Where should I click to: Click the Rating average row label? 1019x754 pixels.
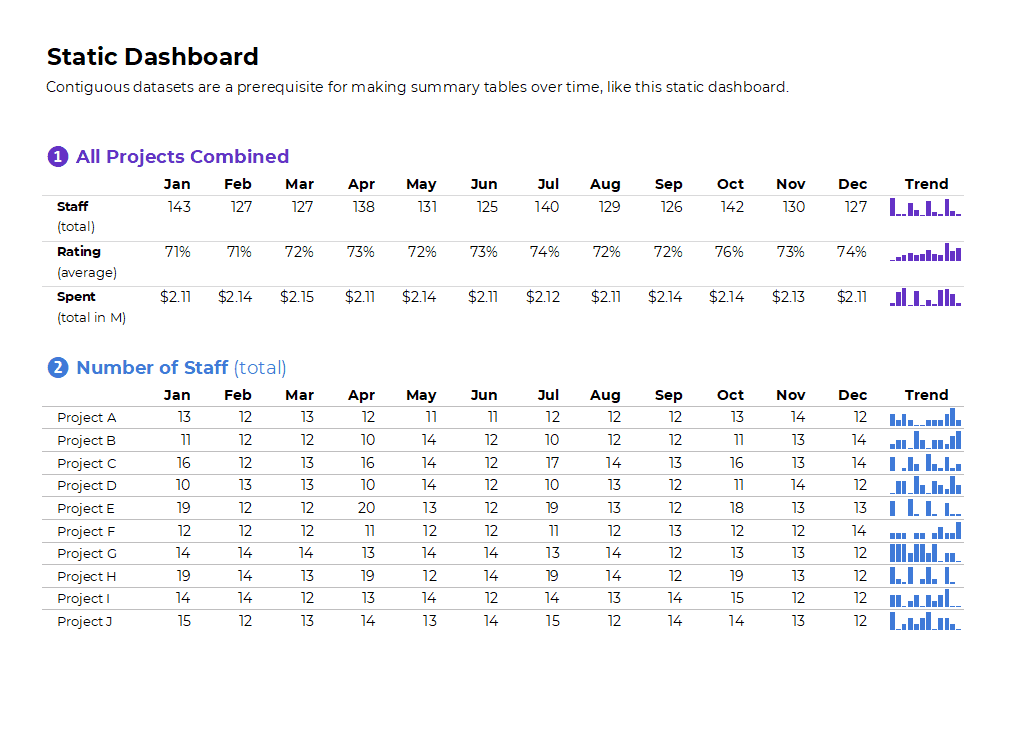(87, 262)
